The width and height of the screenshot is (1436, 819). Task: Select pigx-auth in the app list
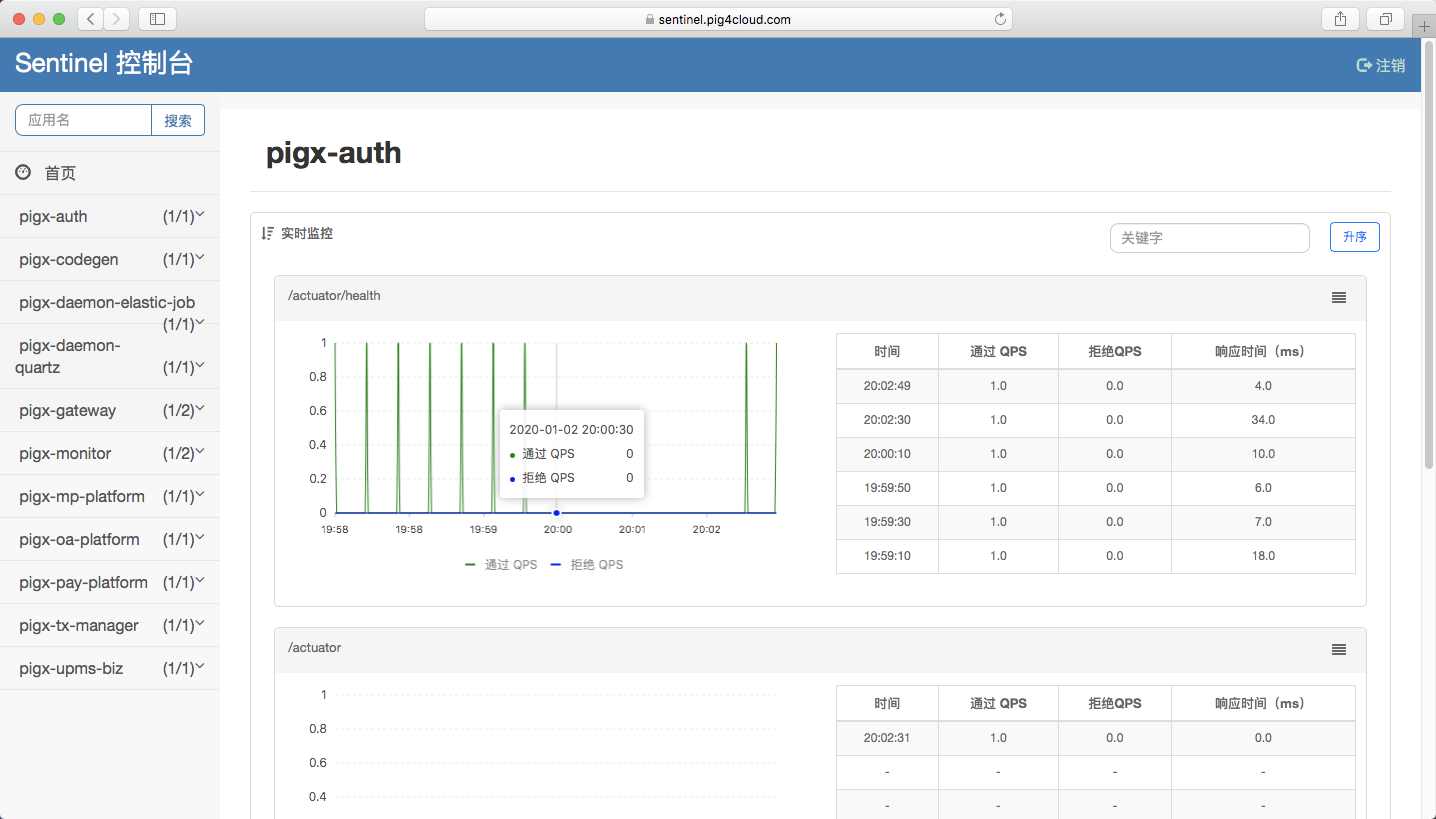pyautogui.click(x=53, y=217)
